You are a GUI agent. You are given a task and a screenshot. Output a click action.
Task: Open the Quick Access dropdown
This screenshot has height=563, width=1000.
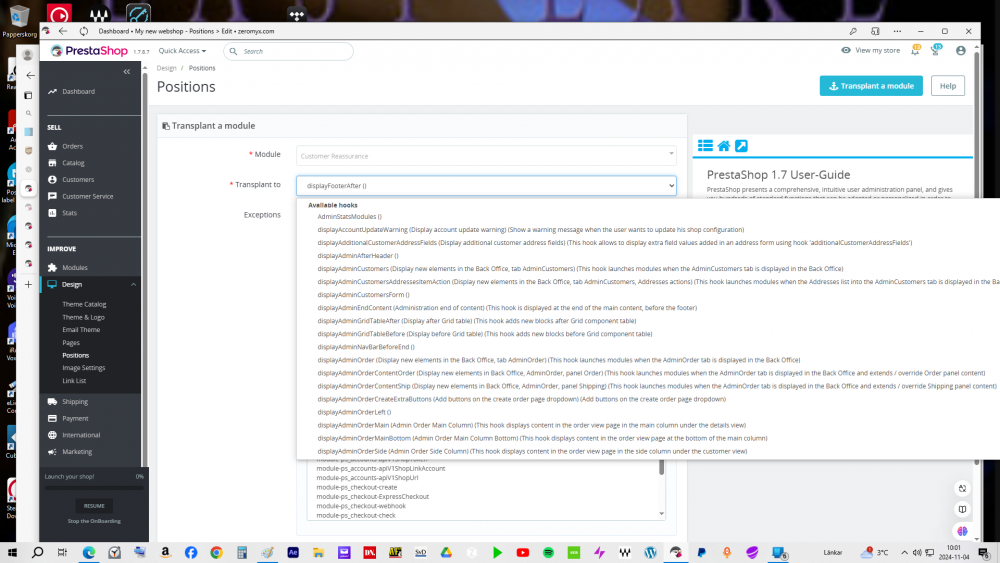pyautogui.click(x=182, y=50)
